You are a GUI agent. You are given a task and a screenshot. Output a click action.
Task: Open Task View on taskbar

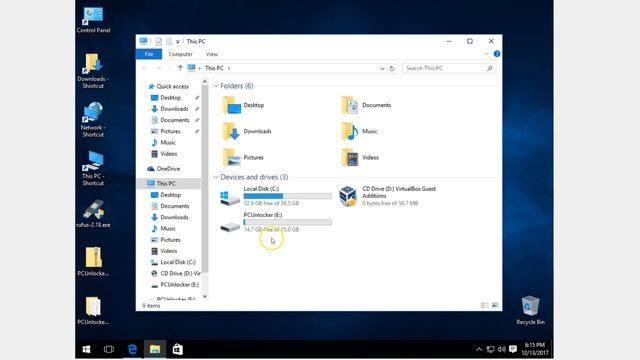[x=109, y=349]
